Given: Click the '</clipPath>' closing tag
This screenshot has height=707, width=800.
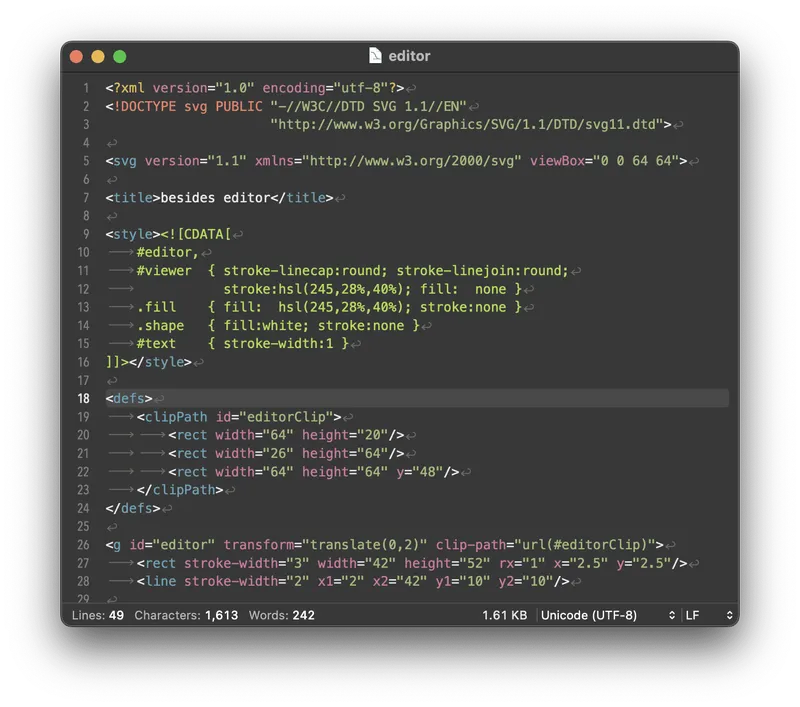Looking at the screenshot, I should coord(180,490).
